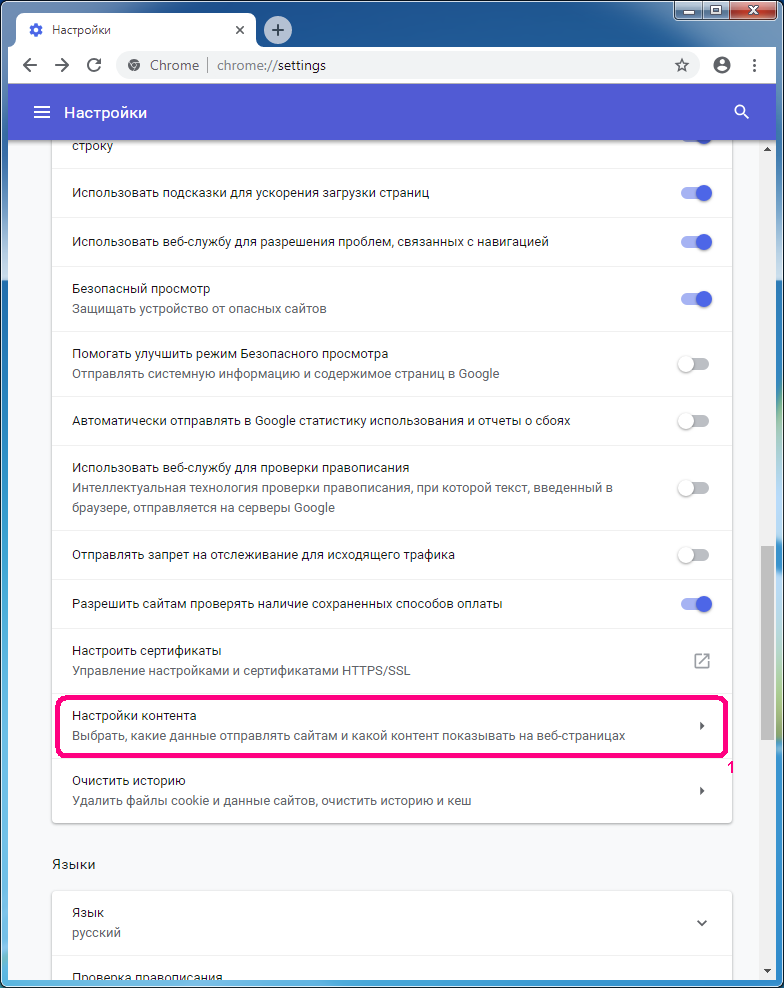Click the vertical page scrollbar thumb

click(x=767, y=640)
